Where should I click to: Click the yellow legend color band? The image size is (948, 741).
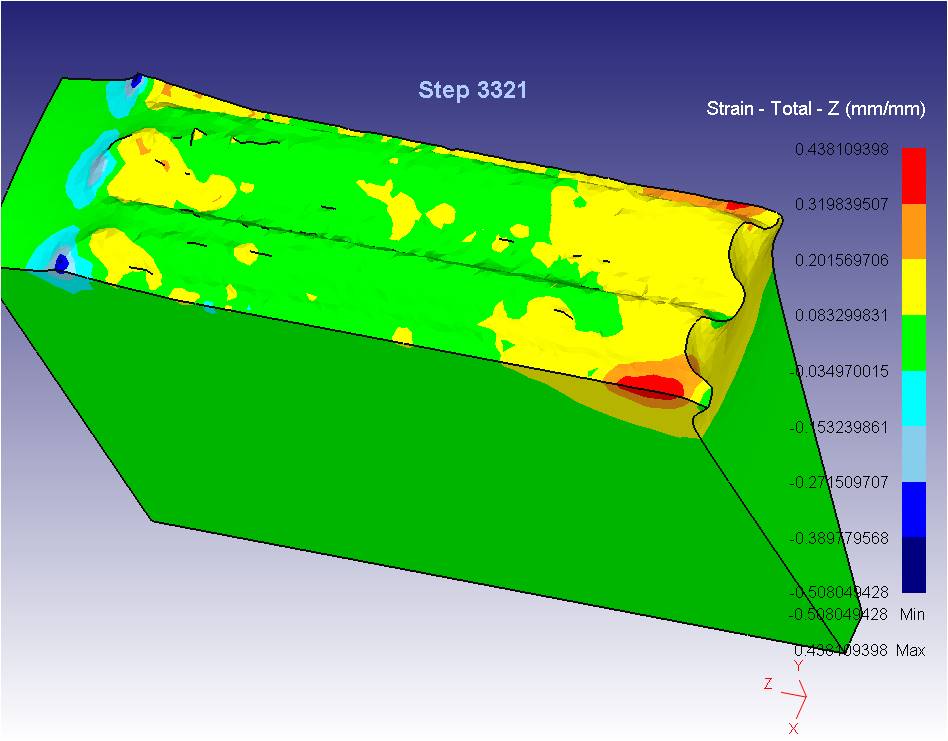[914, 287]
